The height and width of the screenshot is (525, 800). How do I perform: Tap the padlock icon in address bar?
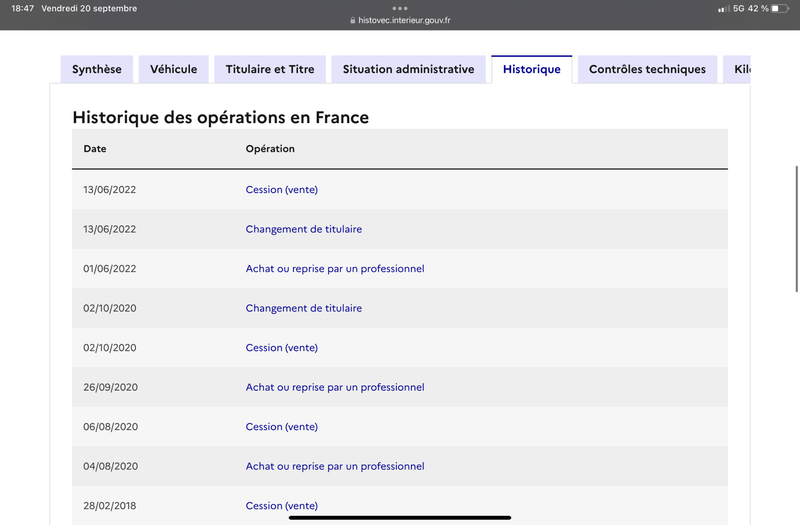tap(353, 20)
